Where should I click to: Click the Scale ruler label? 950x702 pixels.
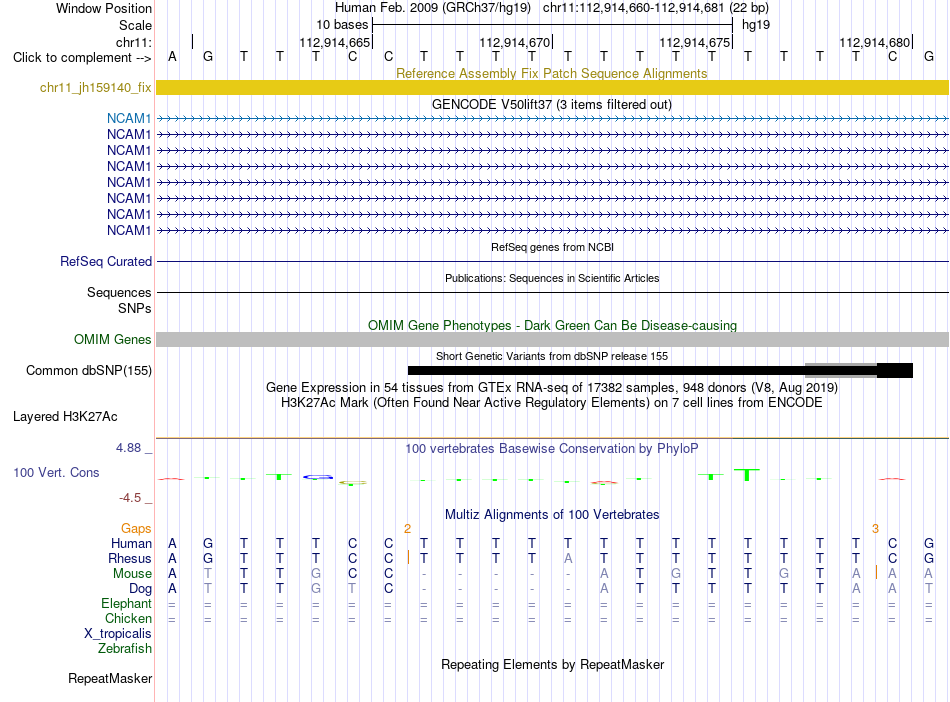point(135,25)
